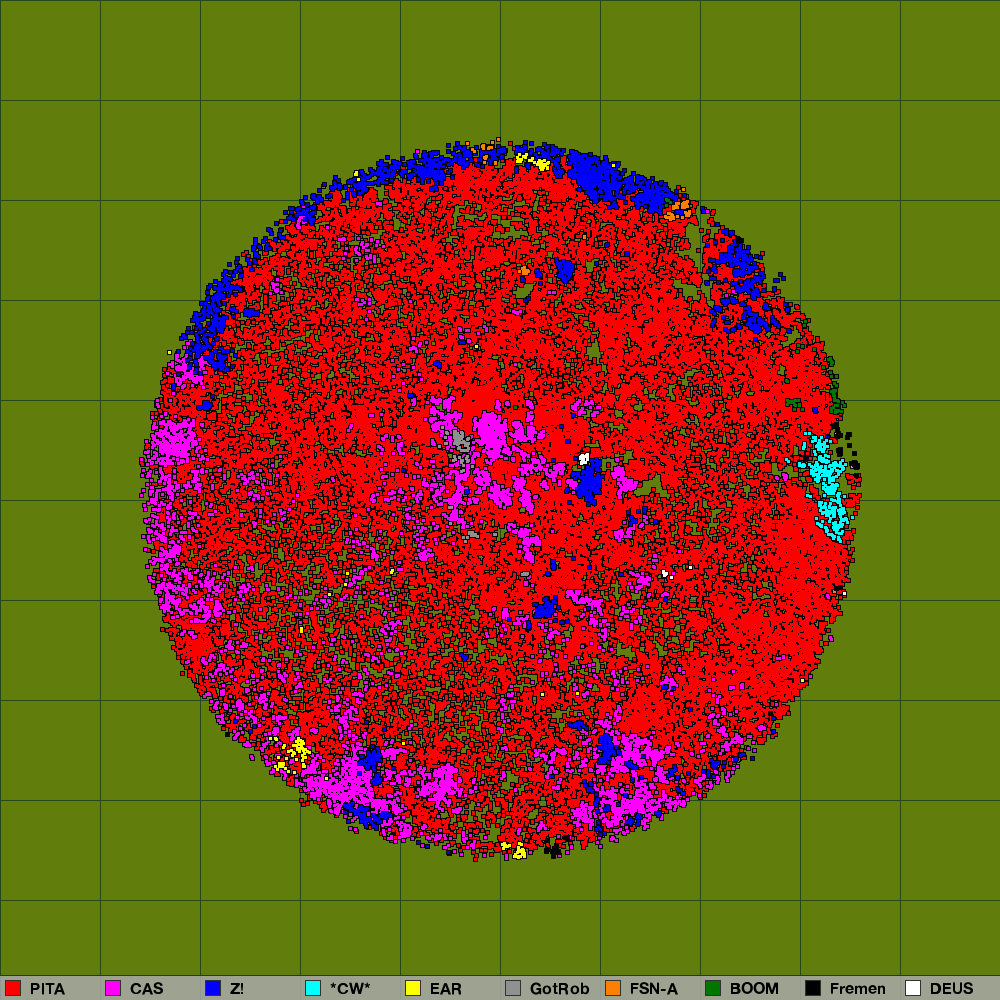Click the black Fremen legend swatch
This screenshot has width=1000, height=1000.
tap(813, 988)
